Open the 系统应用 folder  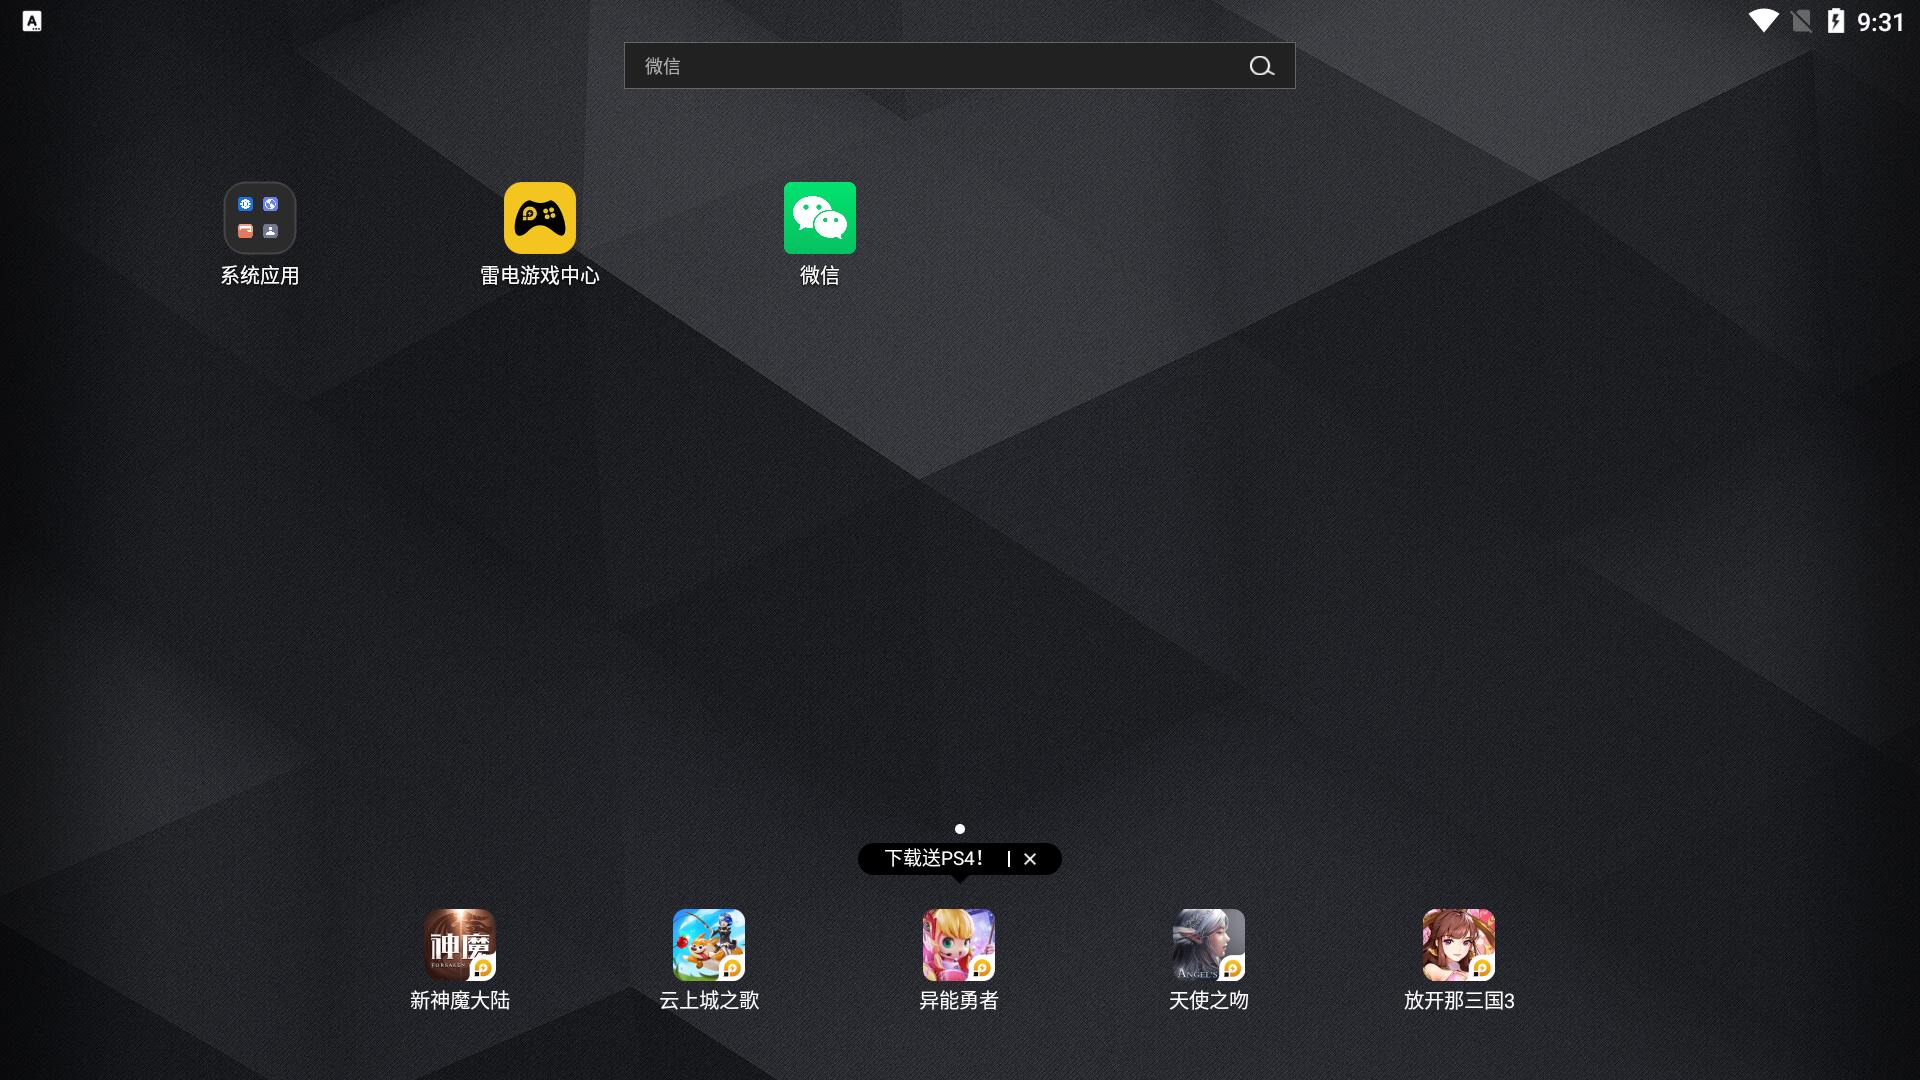(260, 218)
